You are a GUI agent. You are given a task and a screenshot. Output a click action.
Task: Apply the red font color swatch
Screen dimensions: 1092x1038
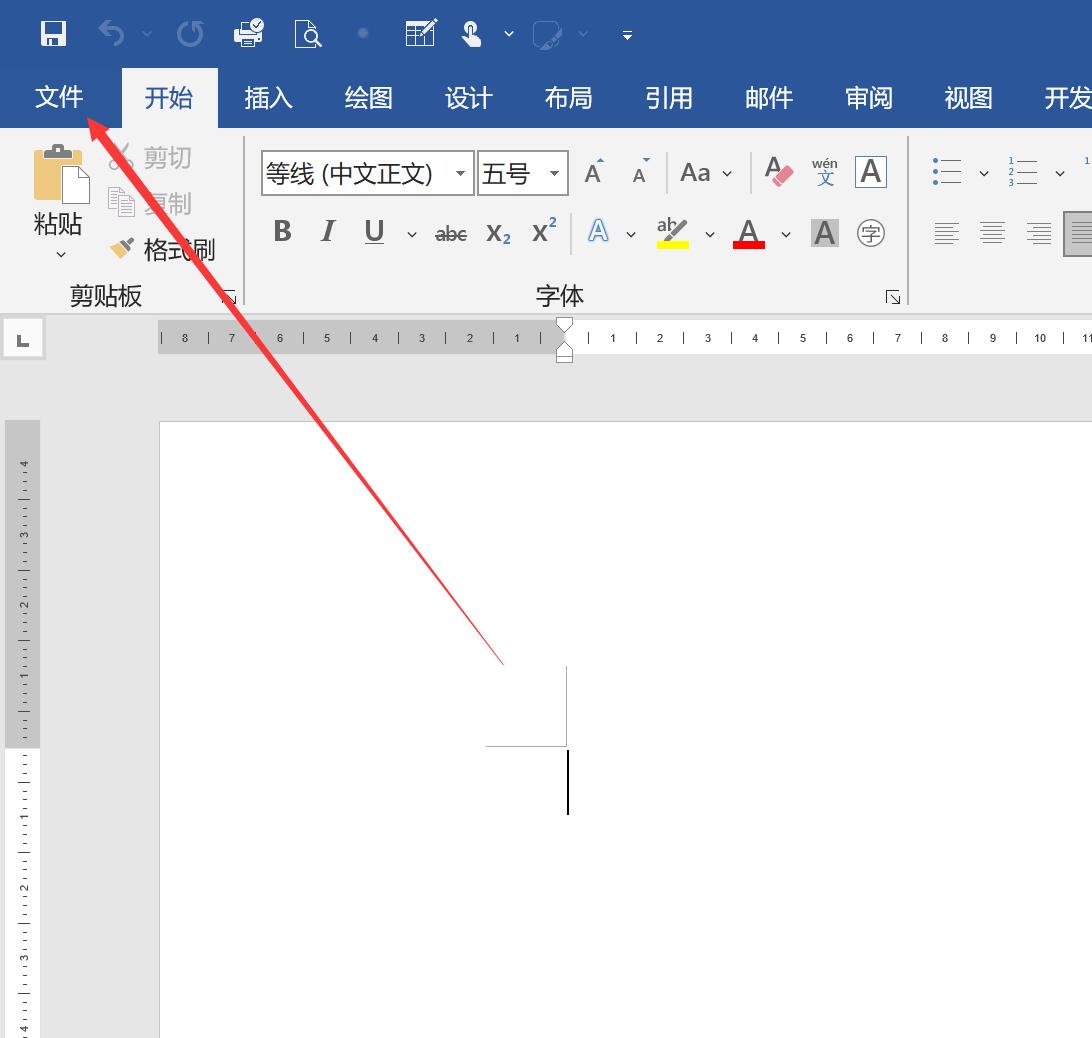pos(749,233)
